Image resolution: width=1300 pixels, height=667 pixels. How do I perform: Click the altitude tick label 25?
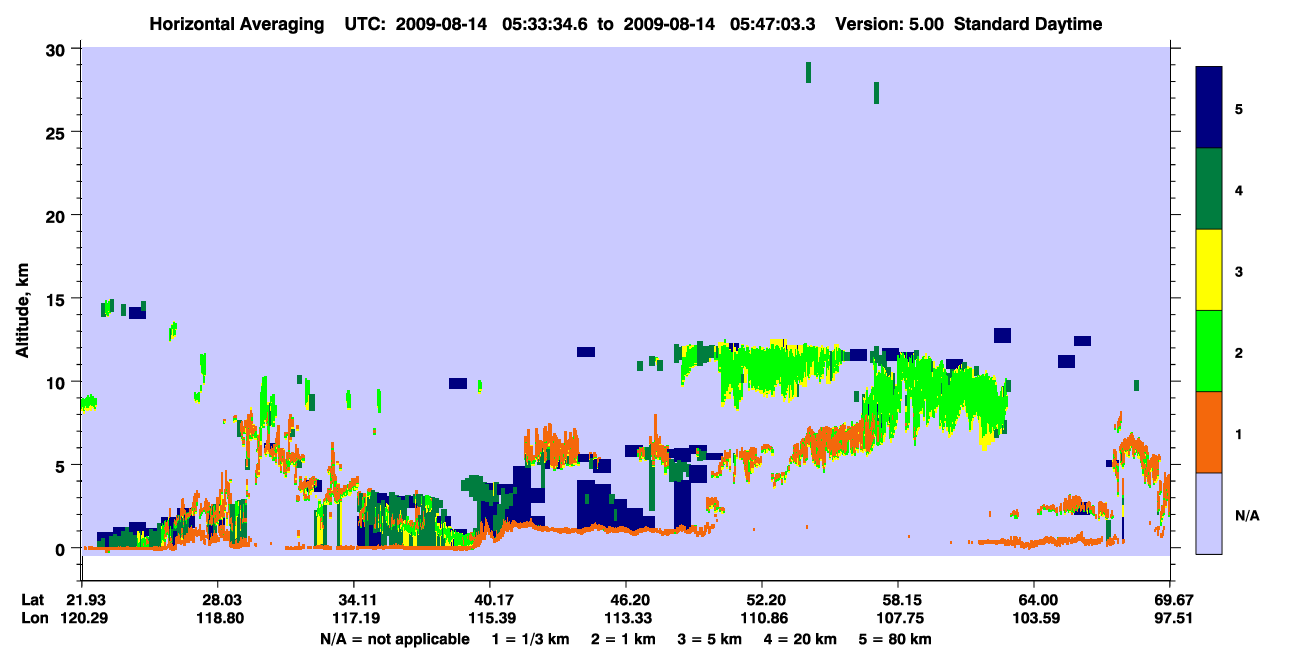tap(58, 132)
